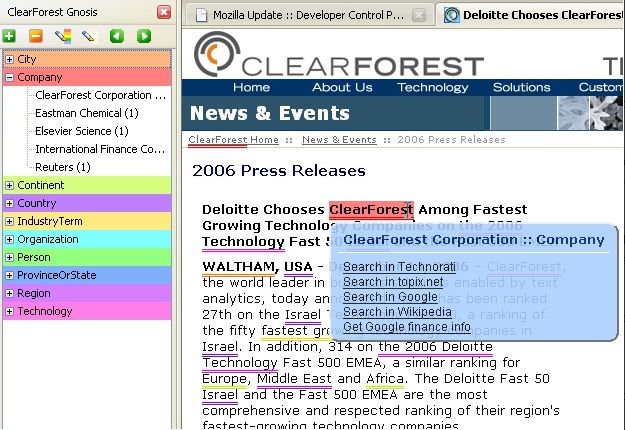Viewport: 625px width, 430px height.
Task: Follow the News & Events breadcrumb link
Action: click(339, 140)
